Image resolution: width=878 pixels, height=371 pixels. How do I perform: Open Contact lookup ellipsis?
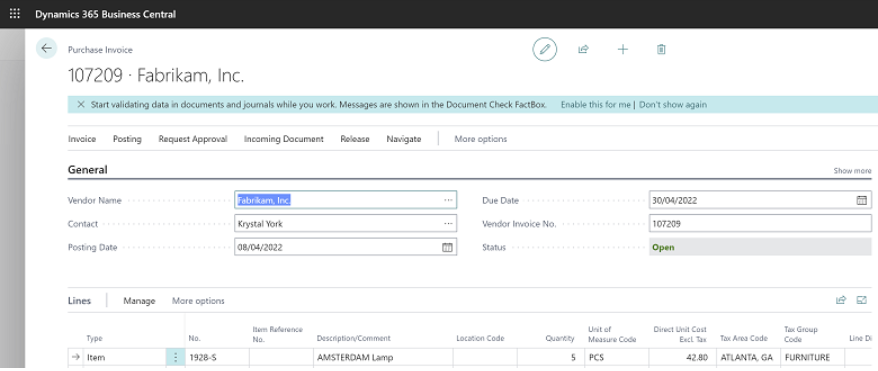[448, 224]
